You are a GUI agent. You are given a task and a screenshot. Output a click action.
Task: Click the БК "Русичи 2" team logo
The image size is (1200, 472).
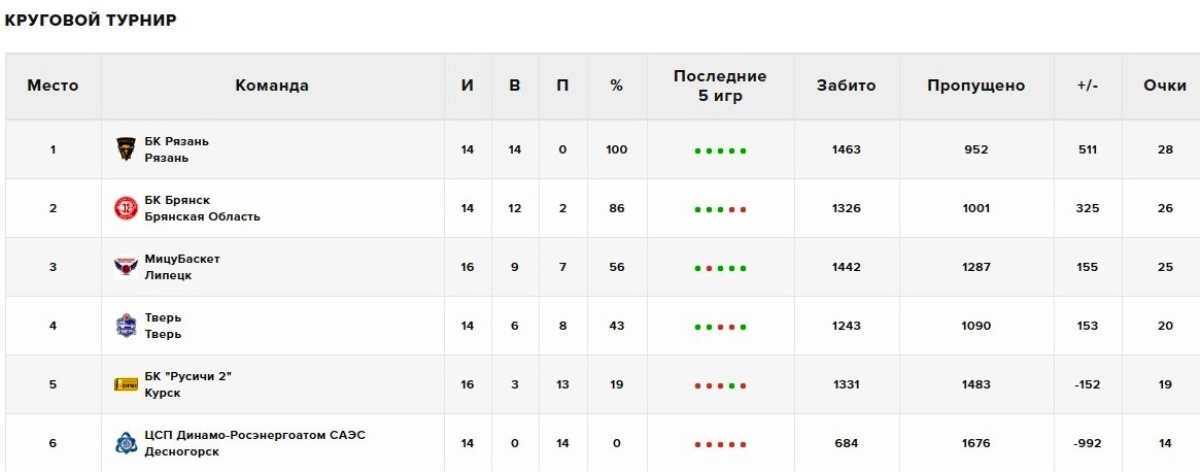point(126,384)
